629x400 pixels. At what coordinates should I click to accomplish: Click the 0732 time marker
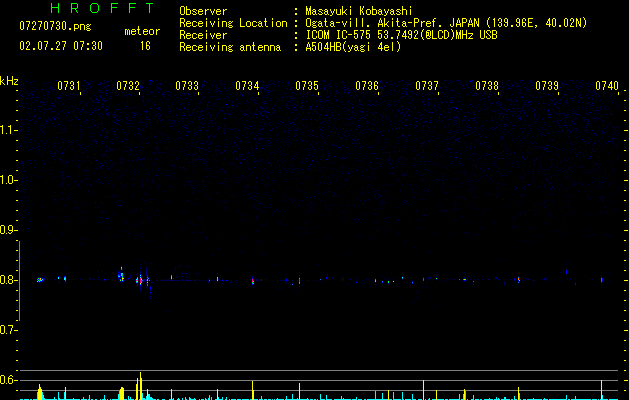pyautogui.click(x=128, y=85)
